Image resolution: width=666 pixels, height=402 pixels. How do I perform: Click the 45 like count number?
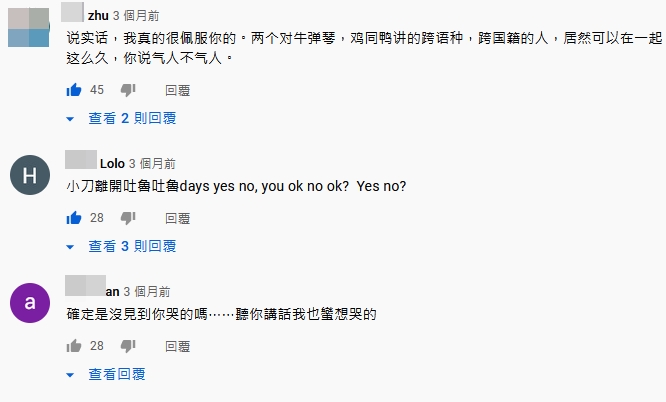(x=97, y=90)
